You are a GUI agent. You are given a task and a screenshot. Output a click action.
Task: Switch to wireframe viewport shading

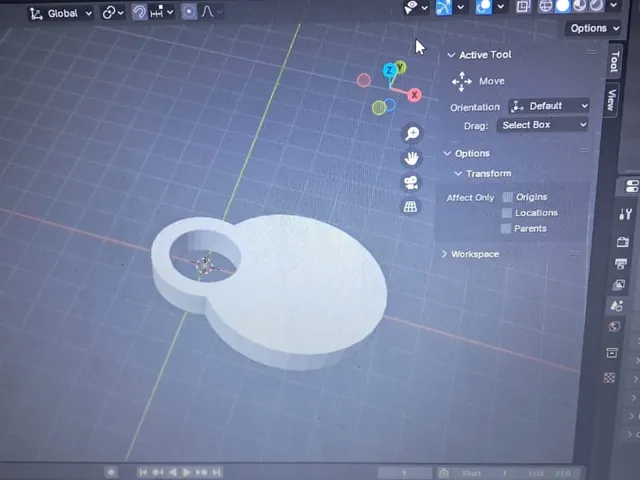click(546, 6)
